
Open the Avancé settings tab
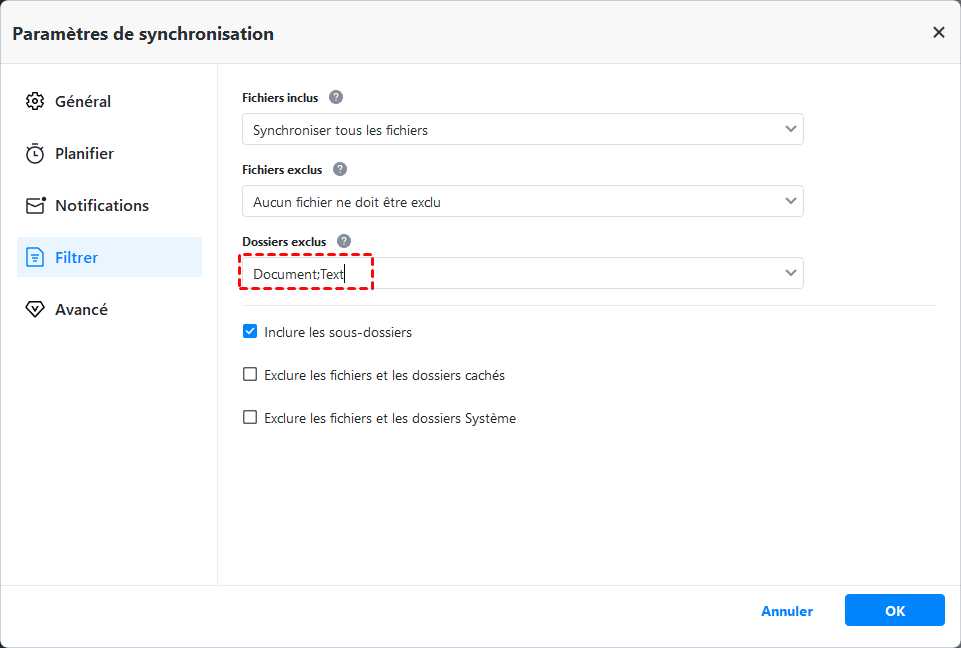point(81,309)
